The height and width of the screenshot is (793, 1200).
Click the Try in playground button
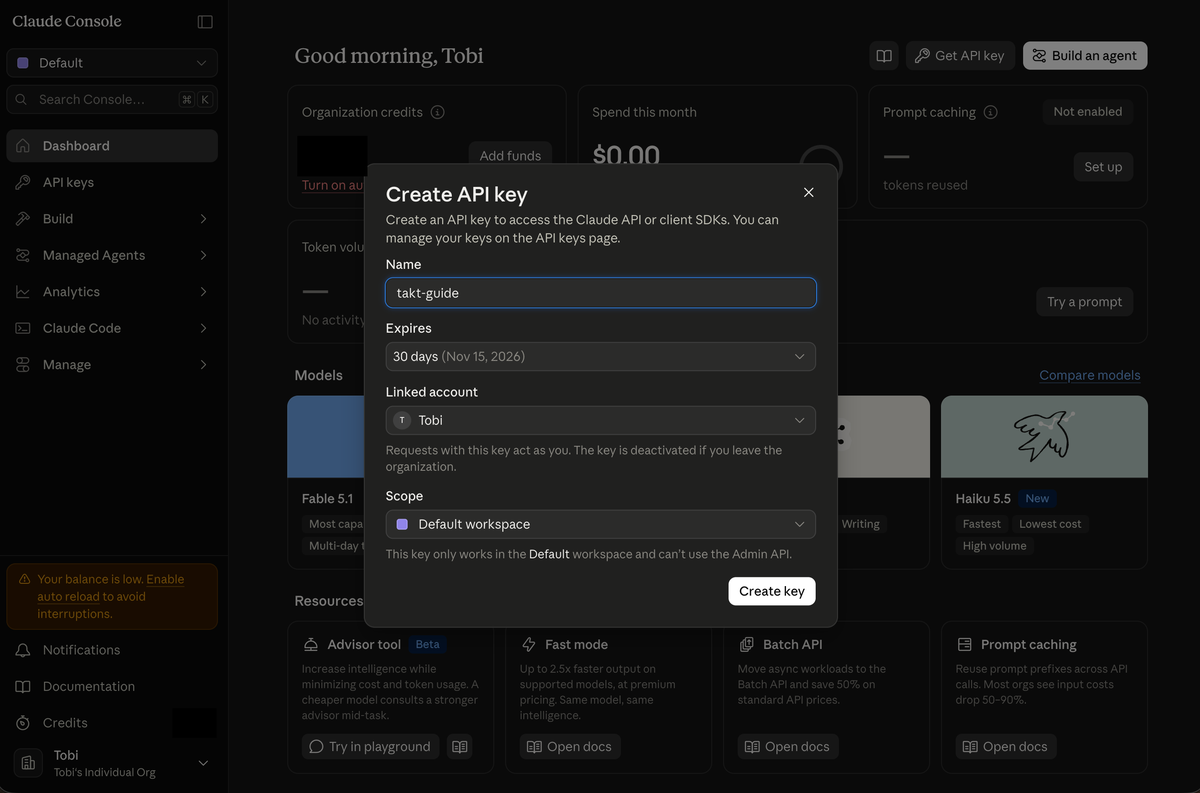coord(370,747)
